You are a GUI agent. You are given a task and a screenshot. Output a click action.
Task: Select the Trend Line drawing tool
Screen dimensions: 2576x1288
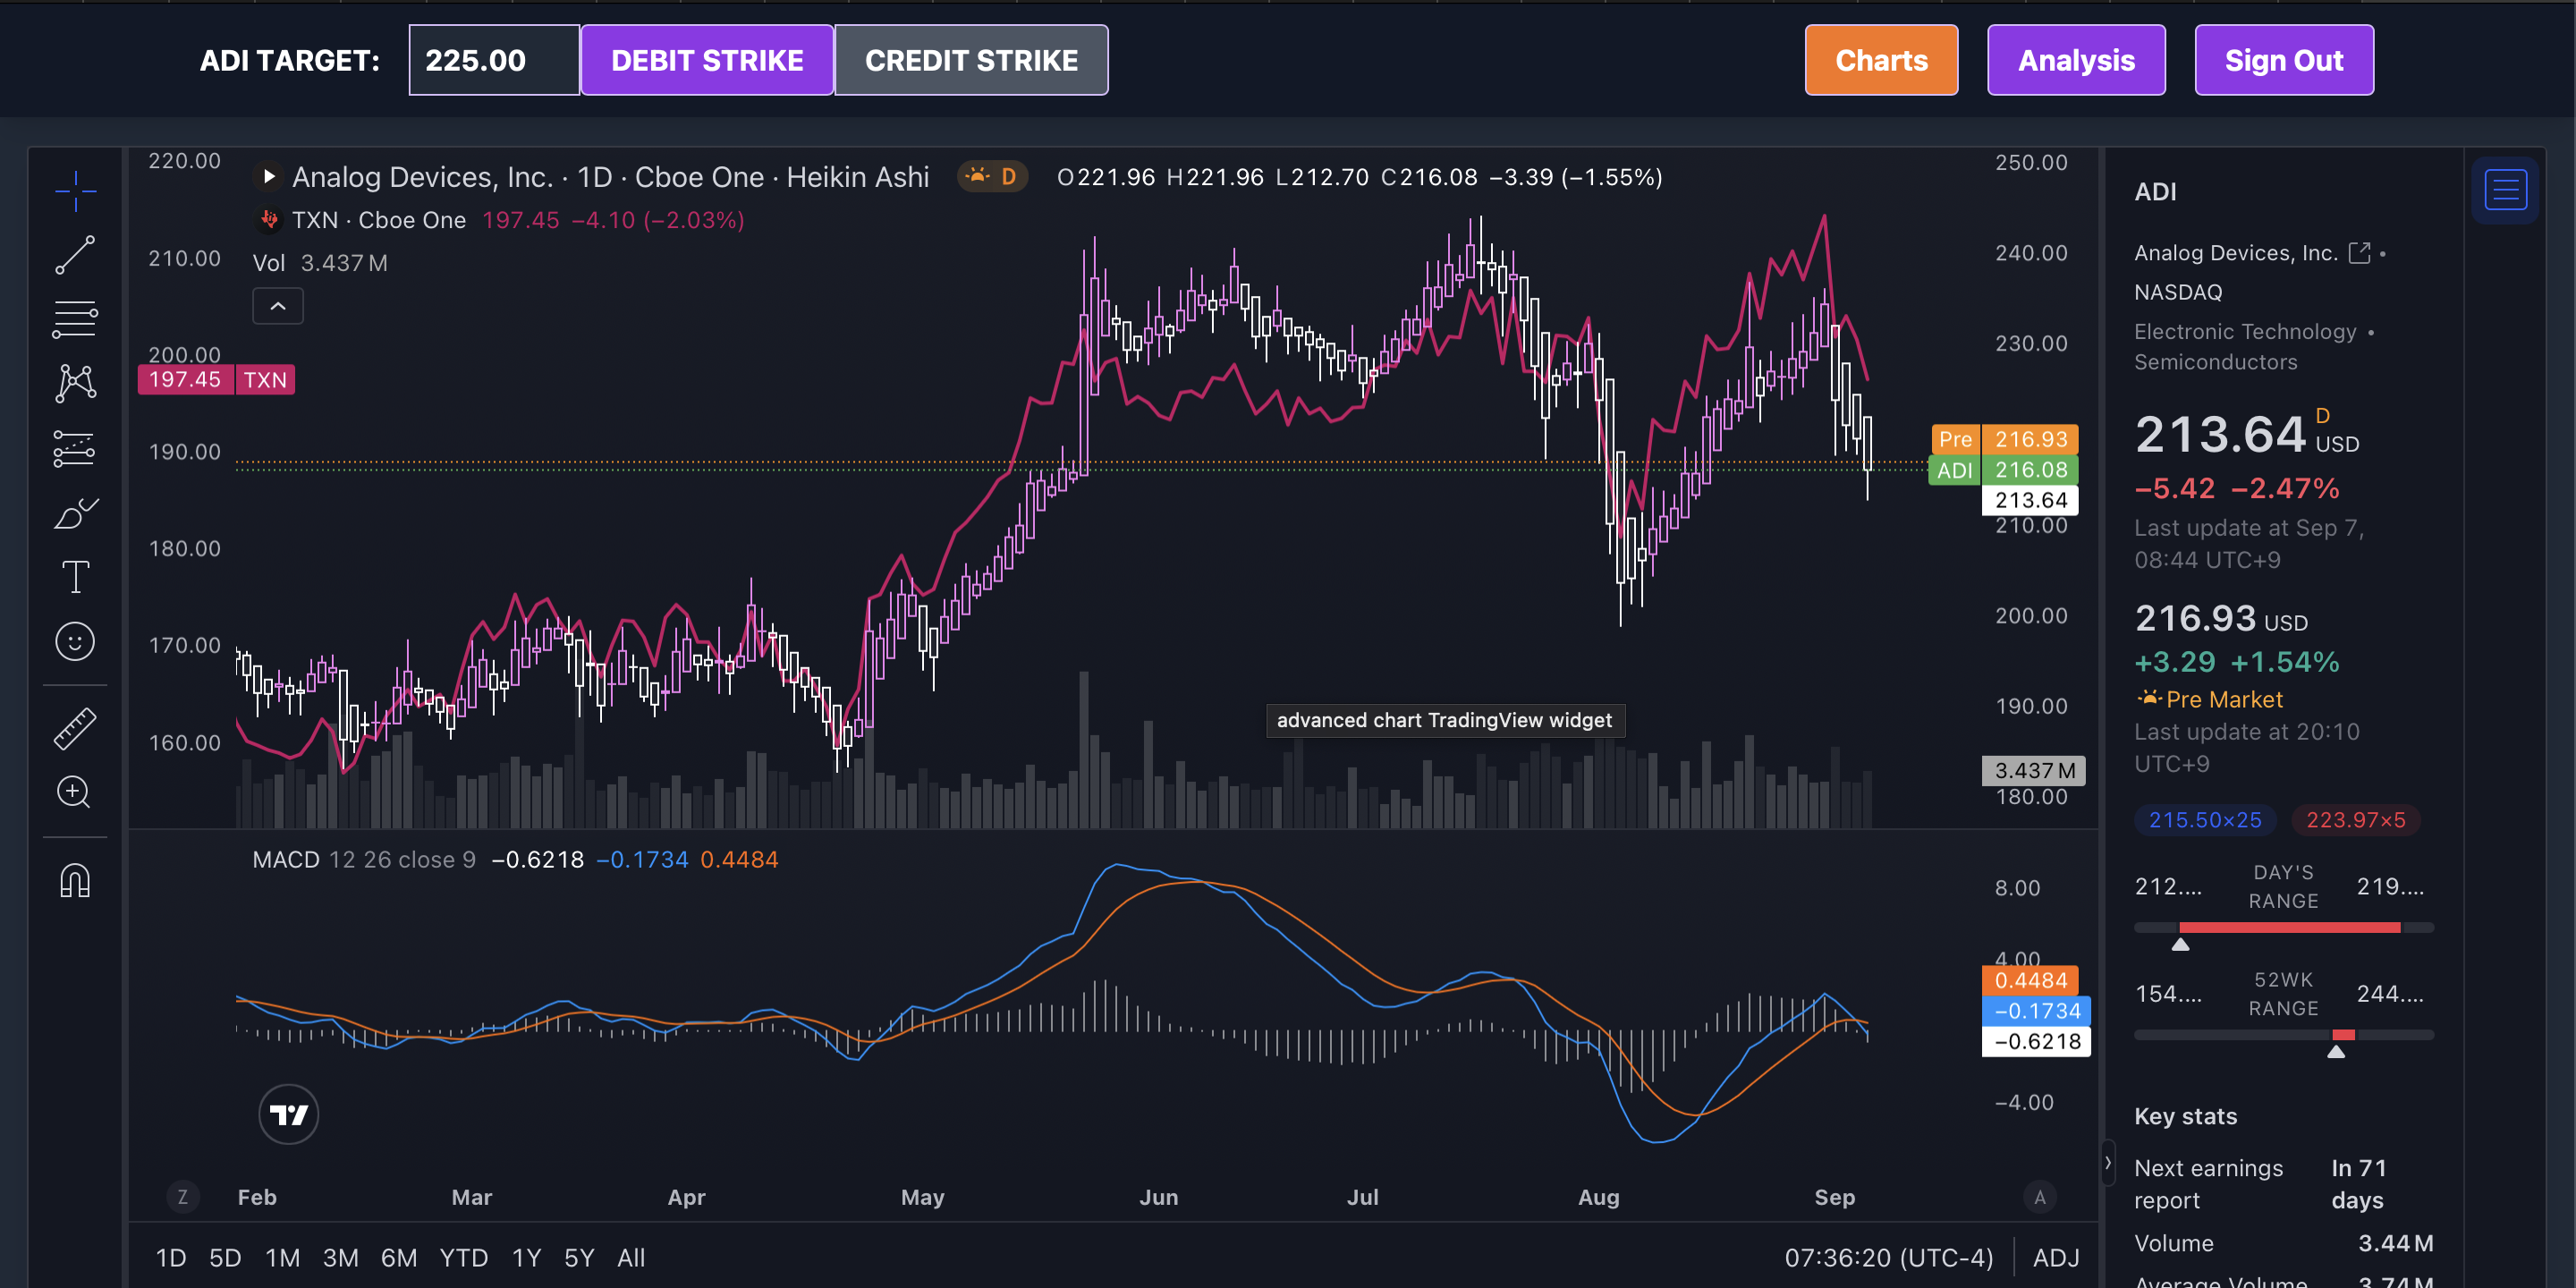click(x=75, y=256)
